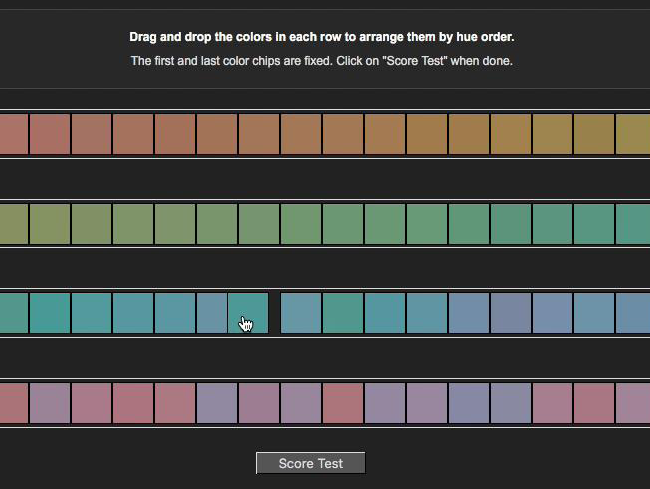
Task: Select the green chip sitting among blue chips right of the gap
Action: click(343, 313)
